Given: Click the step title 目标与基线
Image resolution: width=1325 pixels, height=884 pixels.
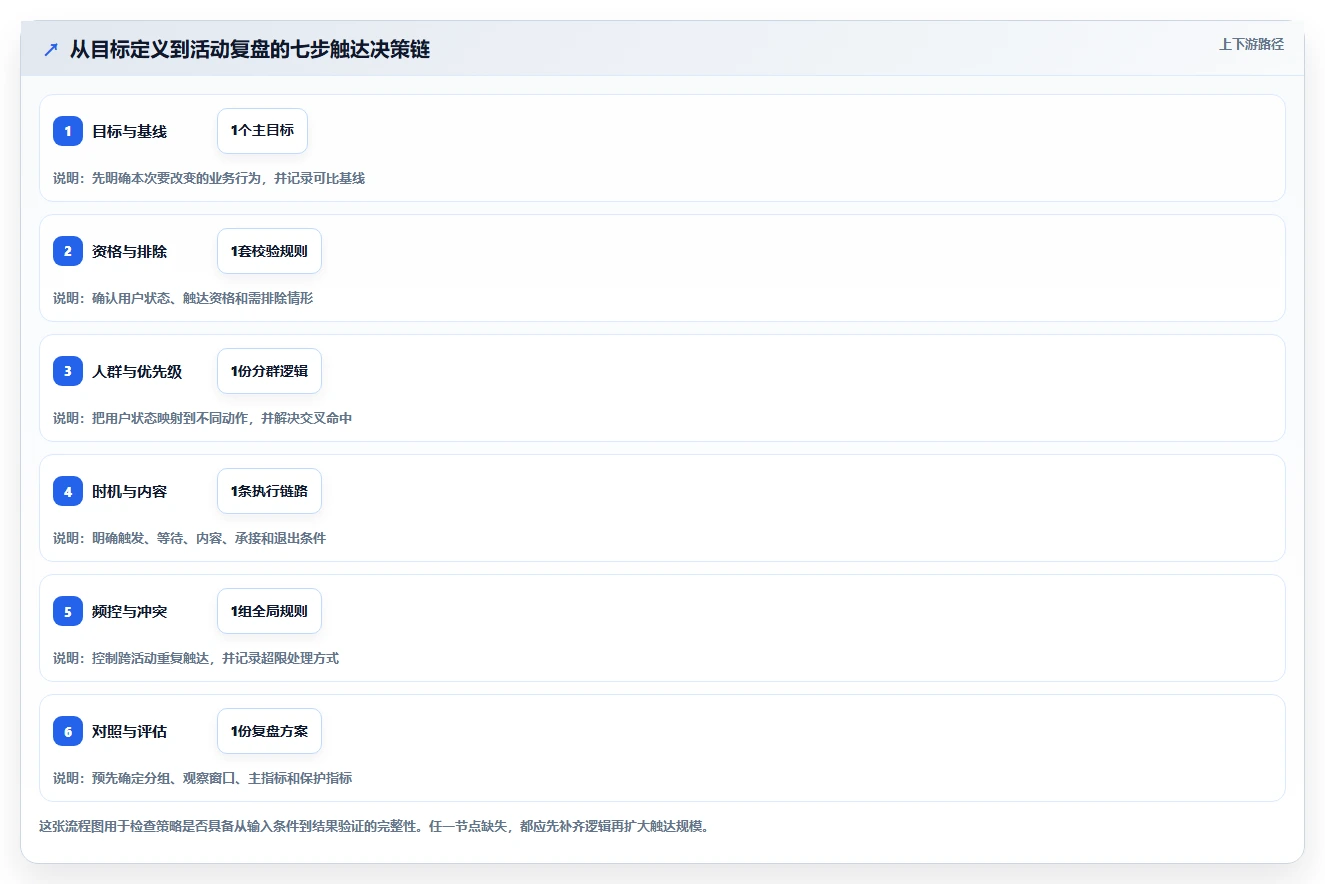Looking at the screenshot, I should pyautogui.click(x=129, y=131).
